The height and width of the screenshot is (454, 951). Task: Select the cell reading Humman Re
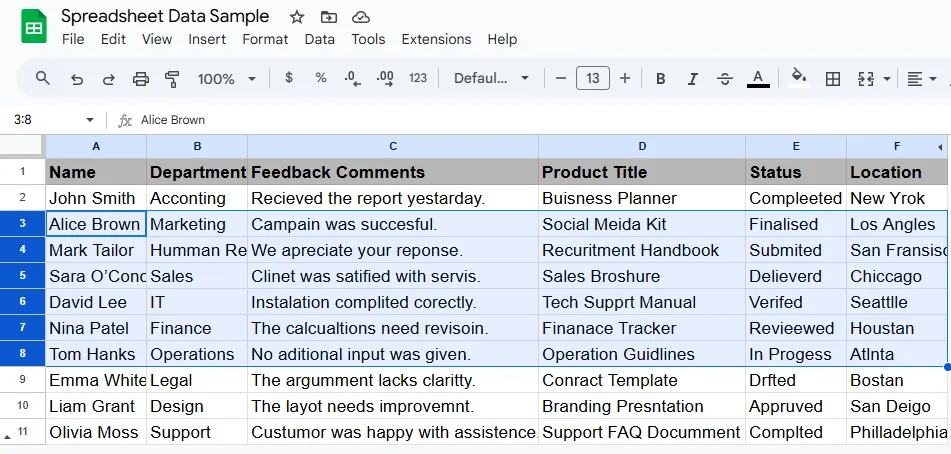(x=197, y=250)
